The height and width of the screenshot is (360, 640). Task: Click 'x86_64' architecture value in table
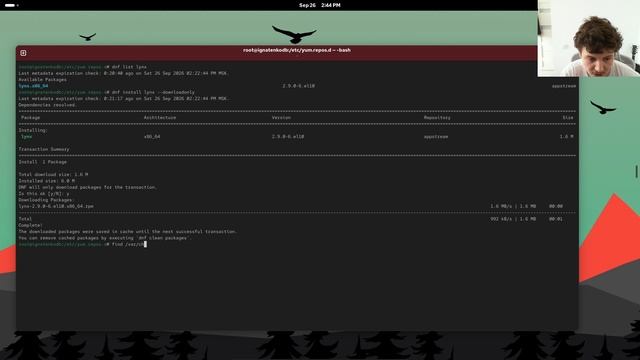[152, 137]
